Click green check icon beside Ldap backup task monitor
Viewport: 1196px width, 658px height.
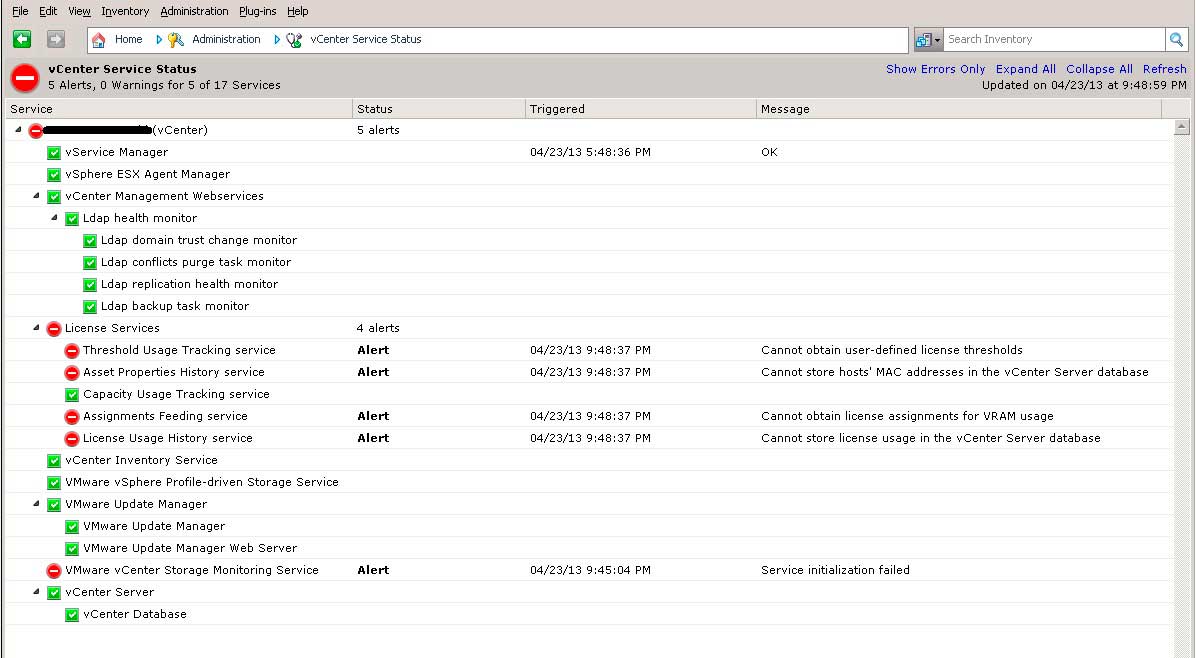pyautogui.click(x=90, y=307)
